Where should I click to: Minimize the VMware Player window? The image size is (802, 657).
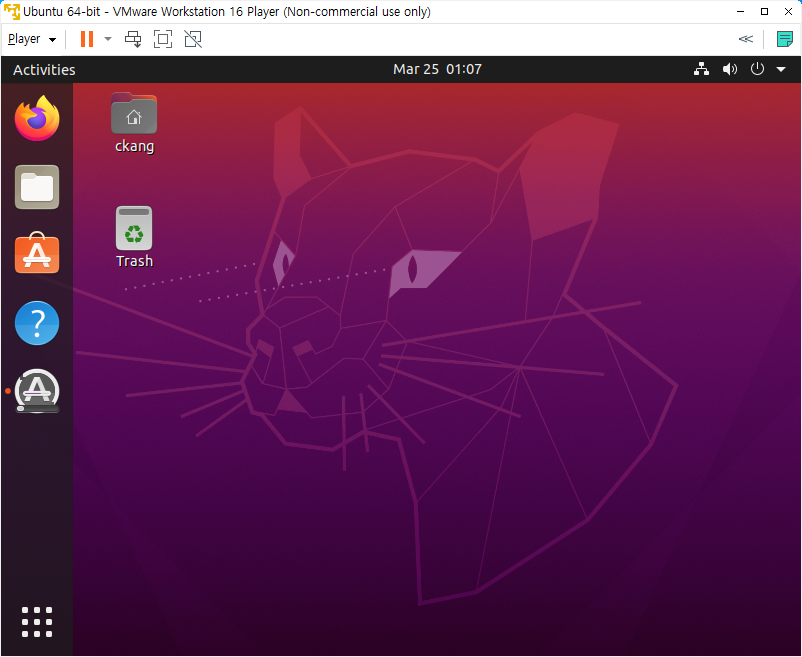click(740, 11)
